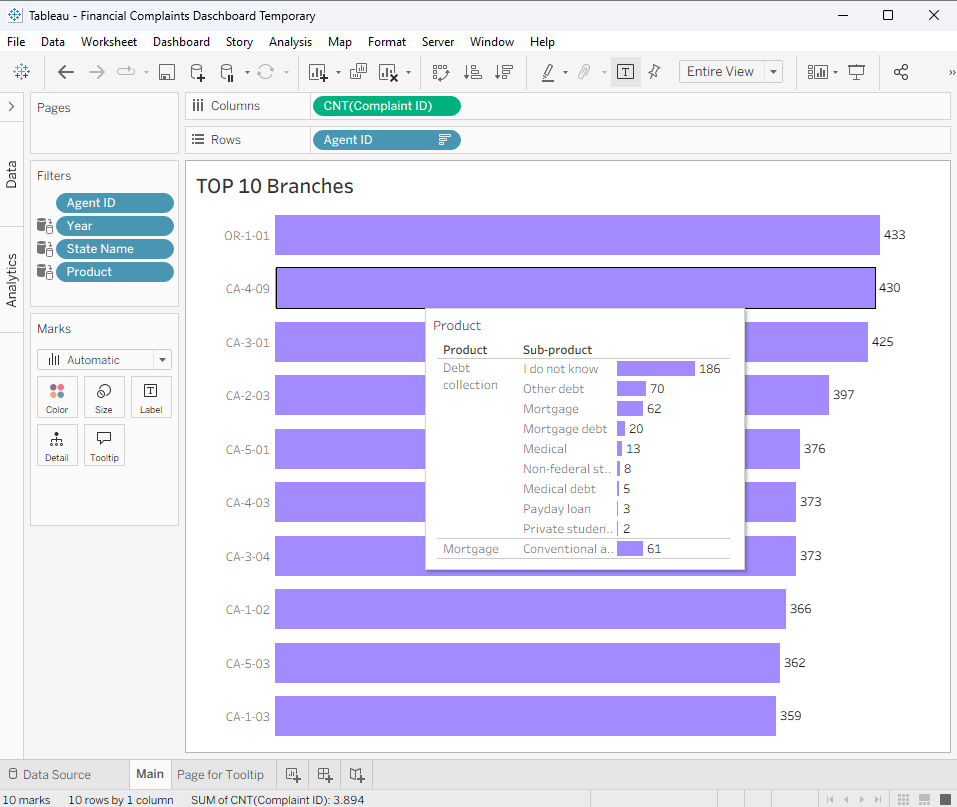Click the State Name filter pill

[x=115, y=249]
